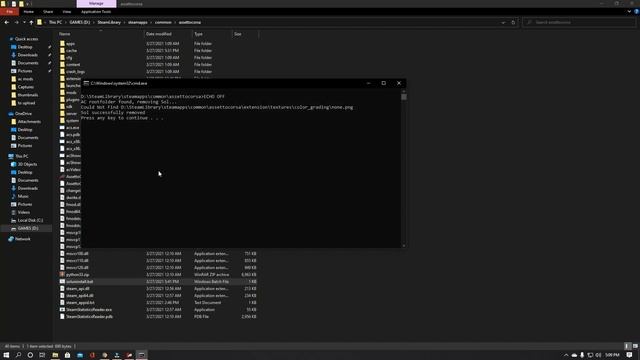640x360 pixels.
Task: Click steamapps in address breadcrumb
Action: click(x=138, y=22)
